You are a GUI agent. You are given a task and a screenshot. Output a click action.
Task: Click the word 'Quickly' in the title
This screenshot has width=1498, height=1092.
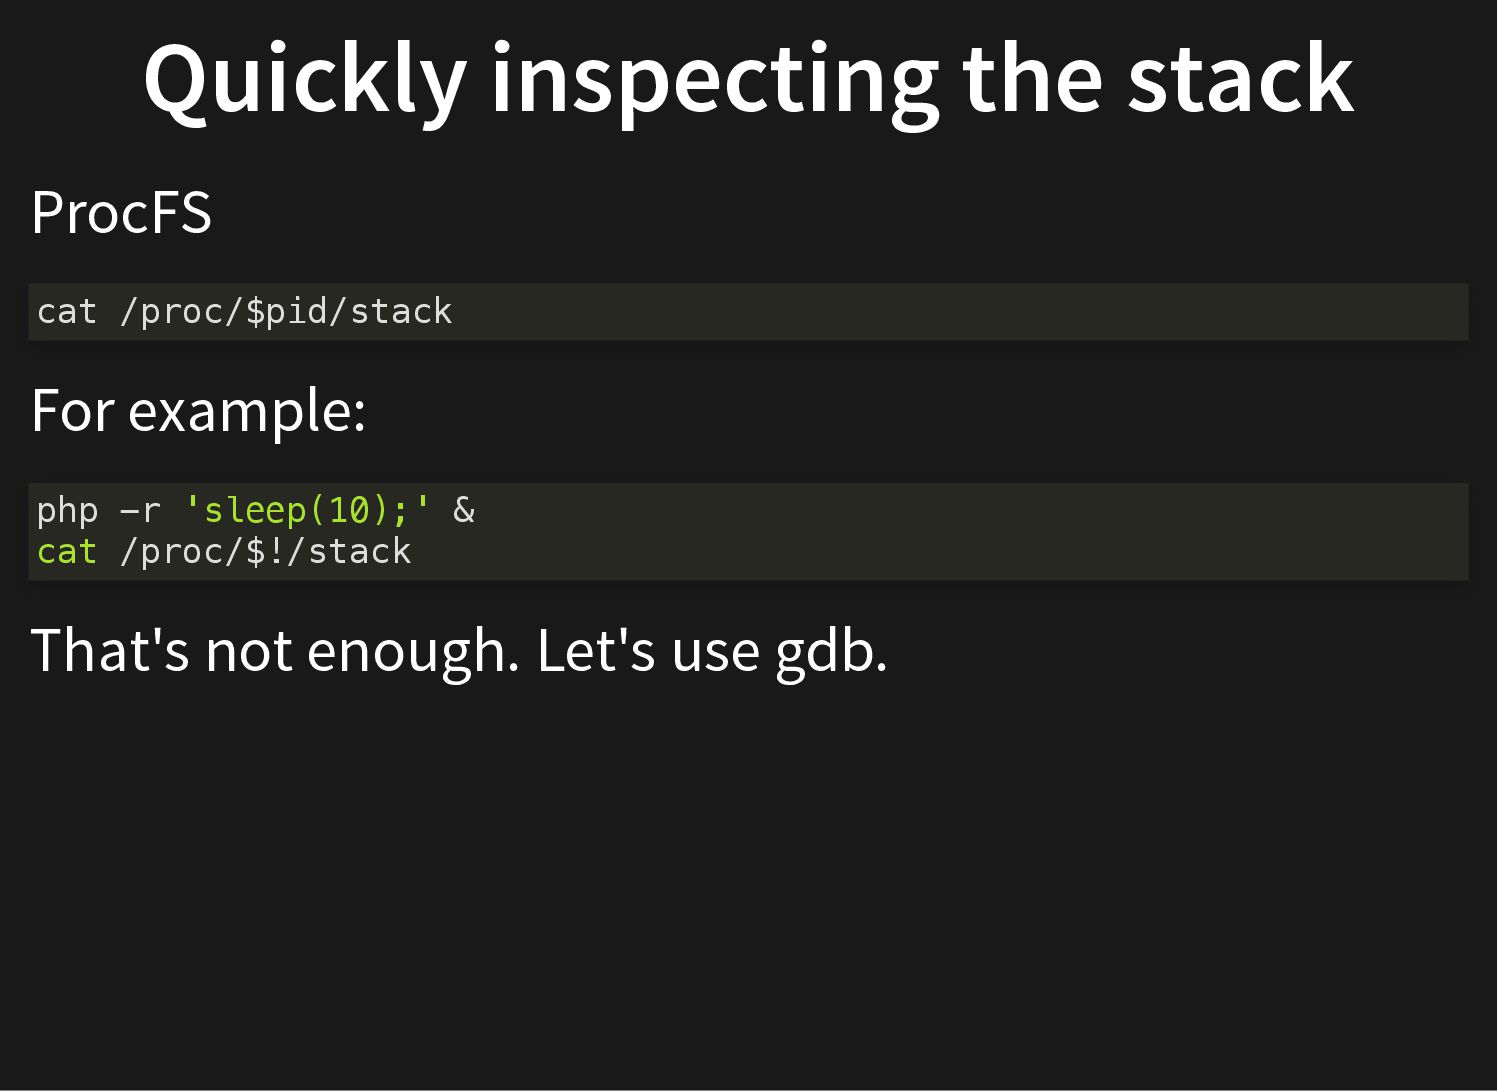pos(305,82)
